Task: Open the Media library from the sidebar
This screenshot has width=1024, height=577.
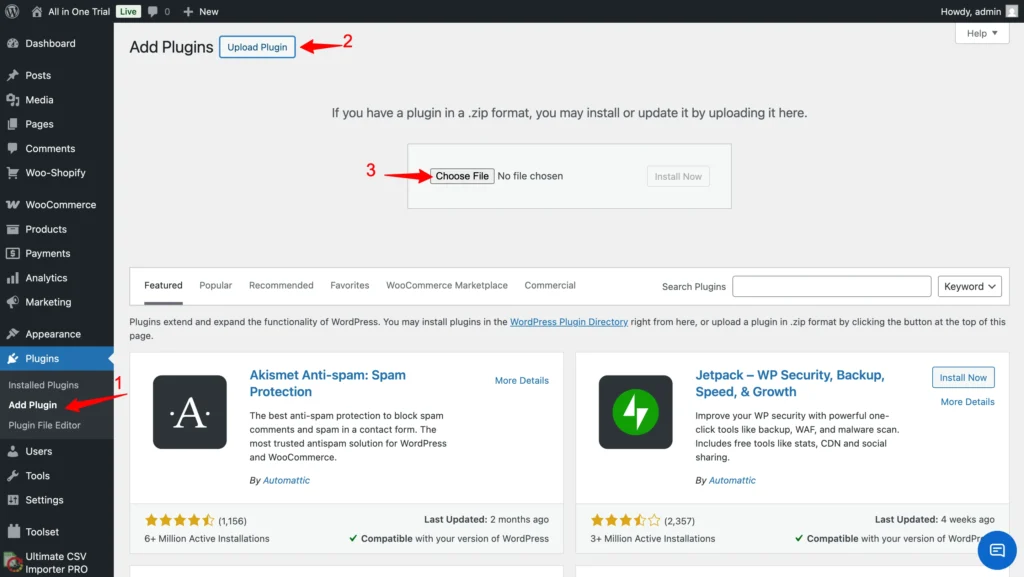Action: point(40,99)
